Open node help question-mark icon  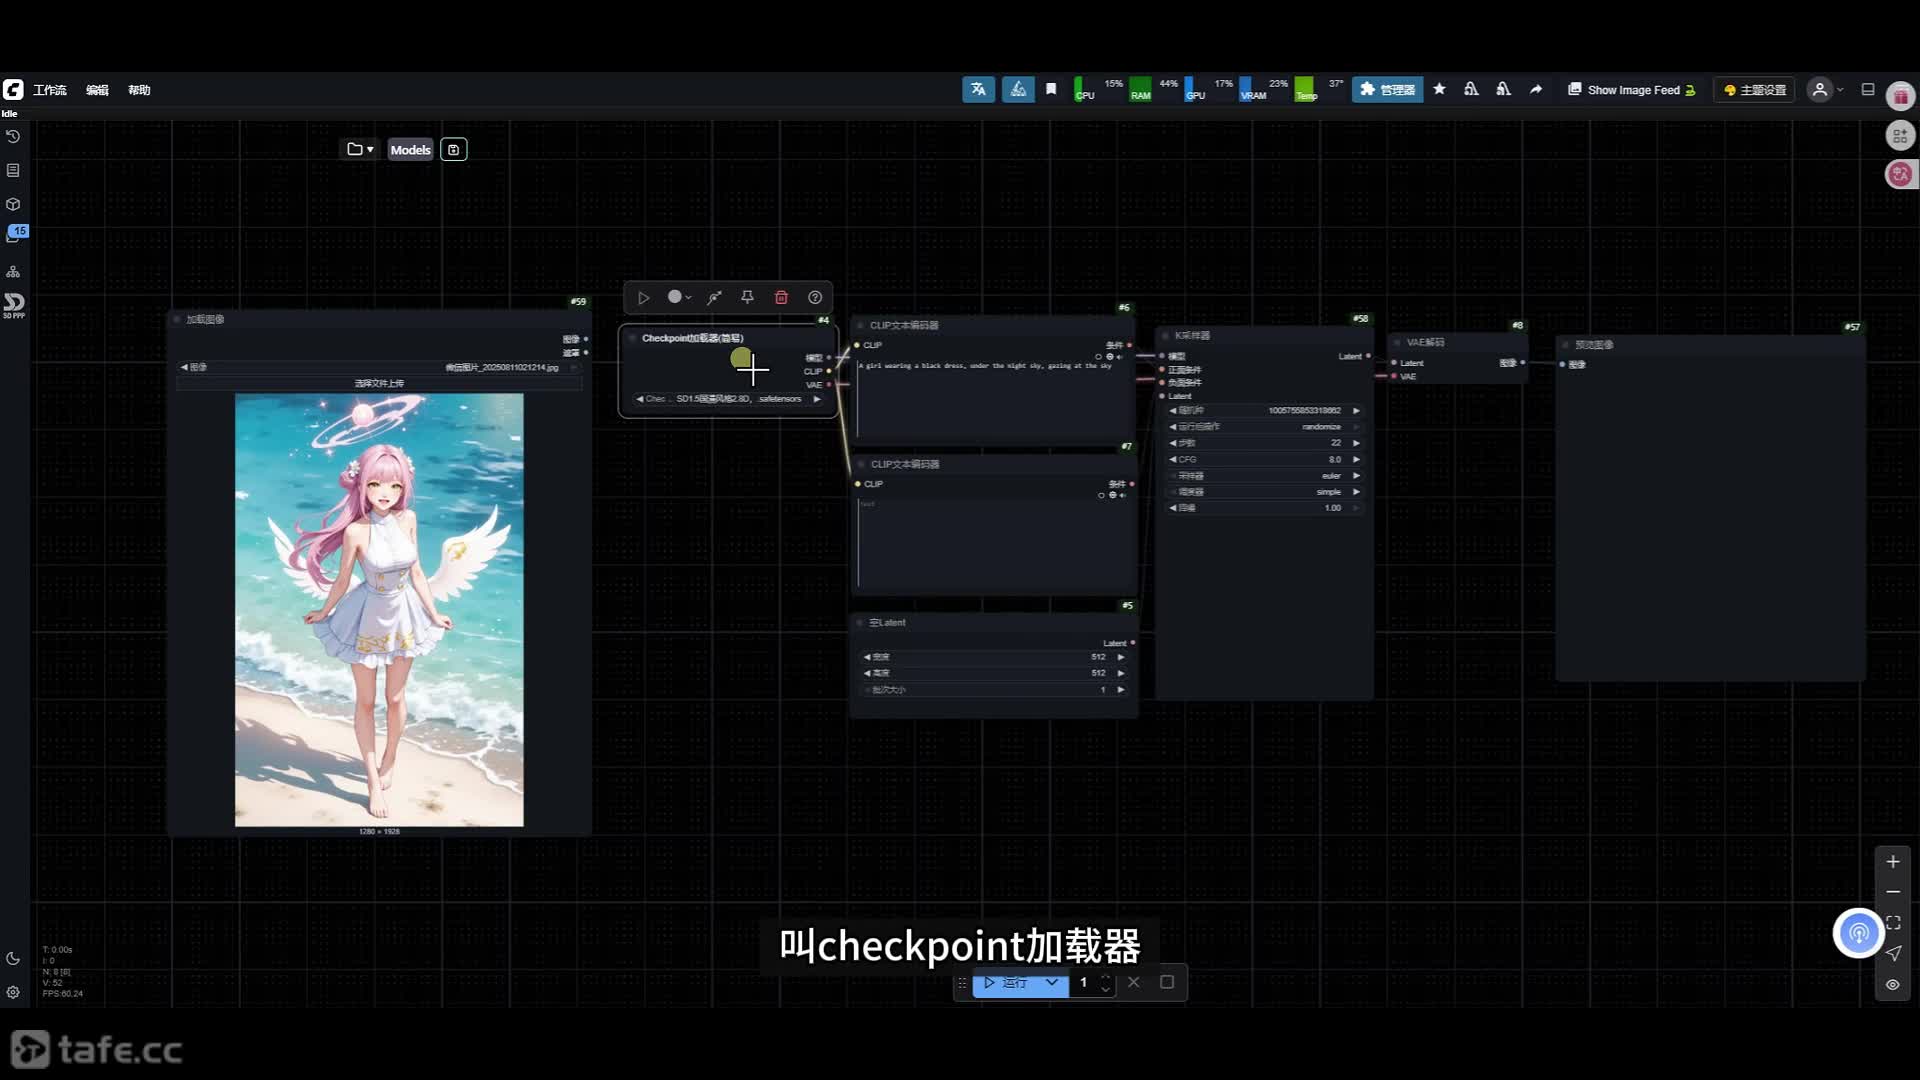[815, 297]
